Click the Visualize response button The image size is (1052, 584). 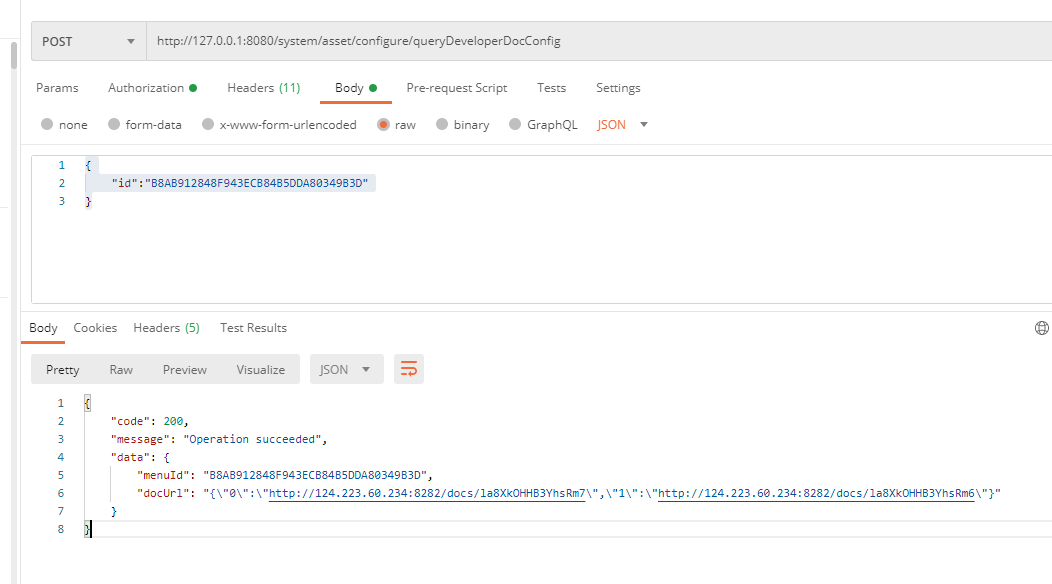click(260, 369)
